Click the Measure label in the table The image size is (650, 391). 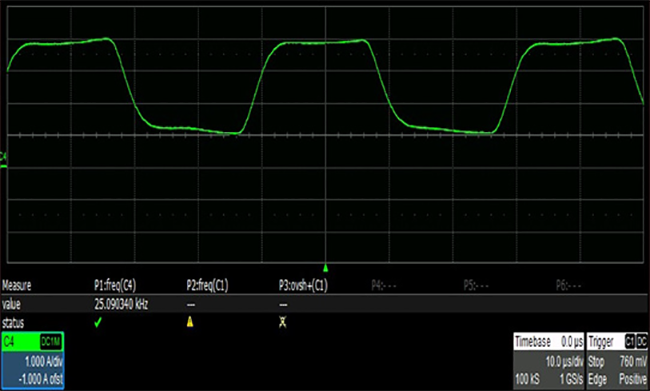click(17, 285)
